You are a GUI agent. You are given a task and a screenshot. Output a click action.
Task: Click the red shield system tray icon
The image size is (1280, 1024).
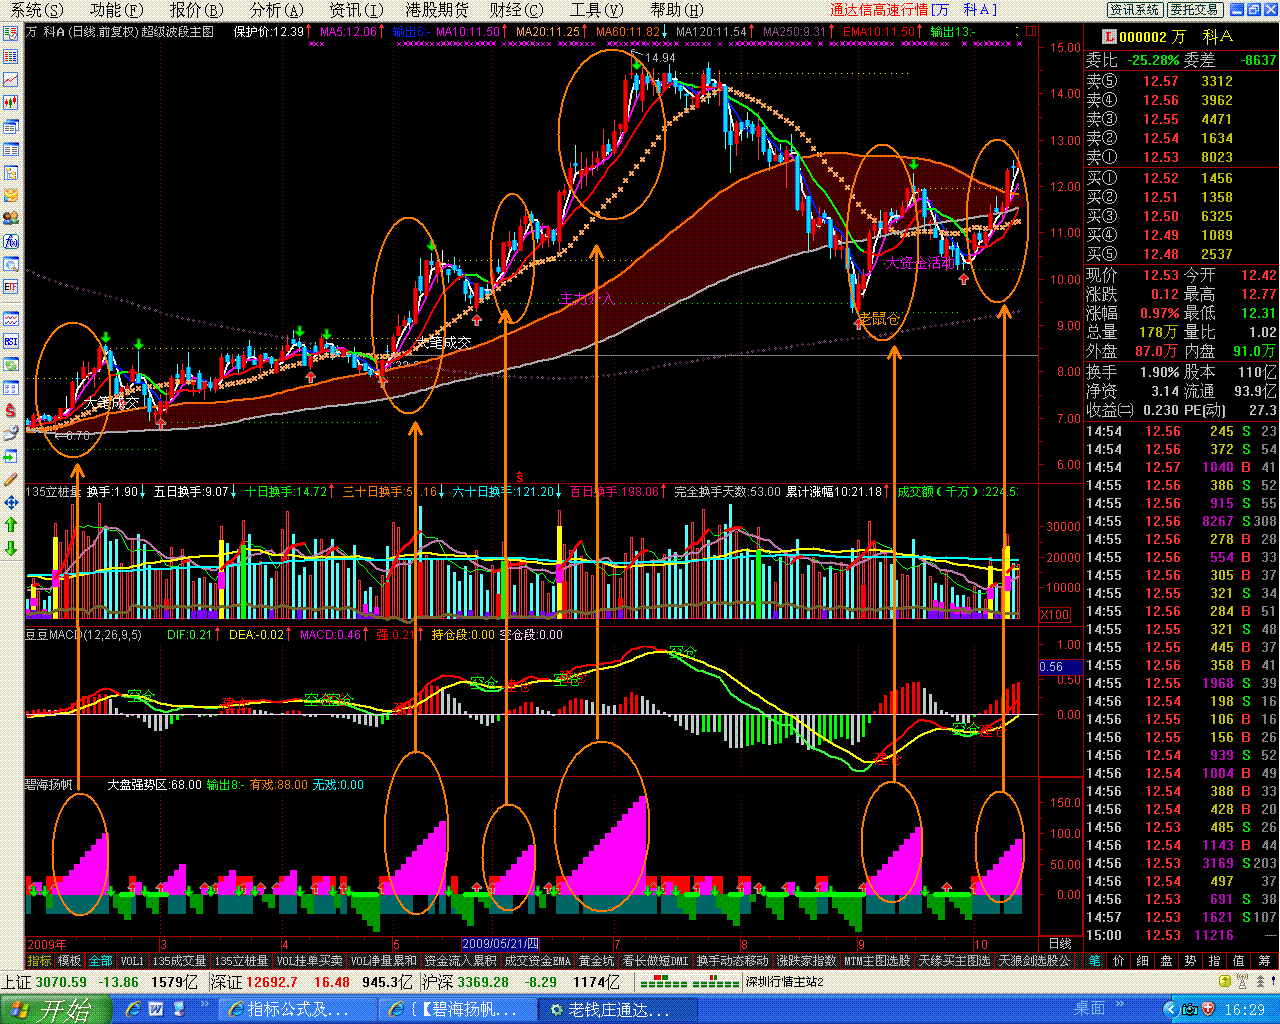tap(1208, 1009)
